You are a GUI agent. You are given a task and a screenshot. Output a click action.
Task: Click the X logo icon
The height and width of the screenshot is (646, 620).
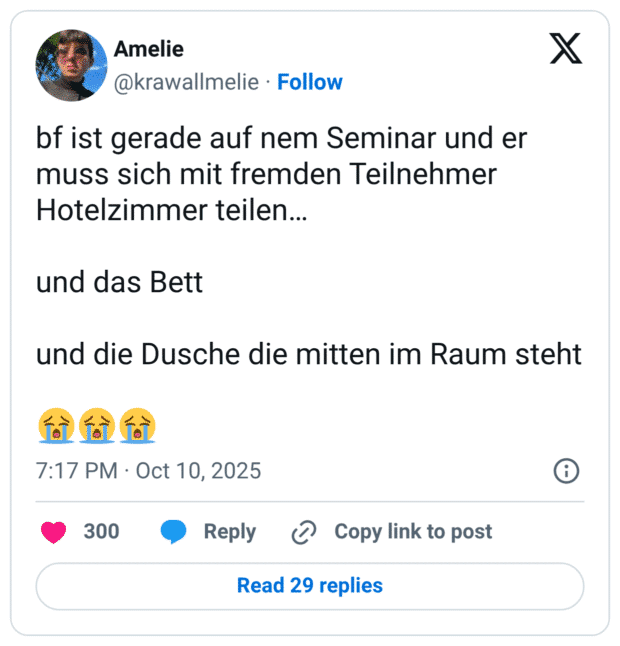[566, 48]
